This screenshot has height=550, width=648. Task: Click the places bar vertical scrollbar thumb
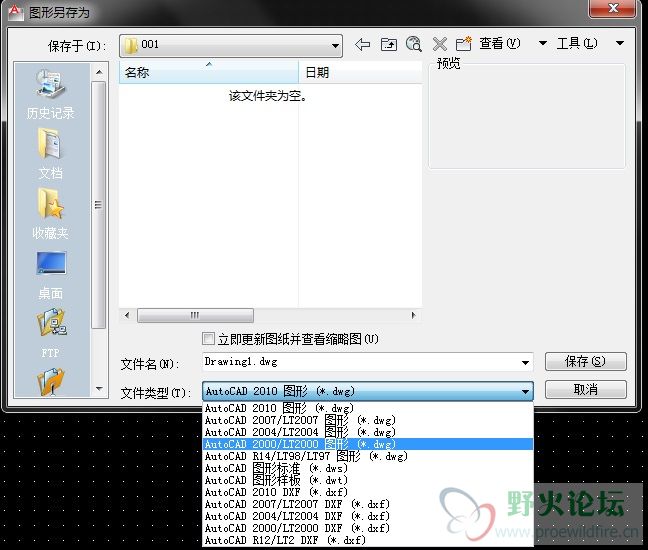(x=98, y=205)
